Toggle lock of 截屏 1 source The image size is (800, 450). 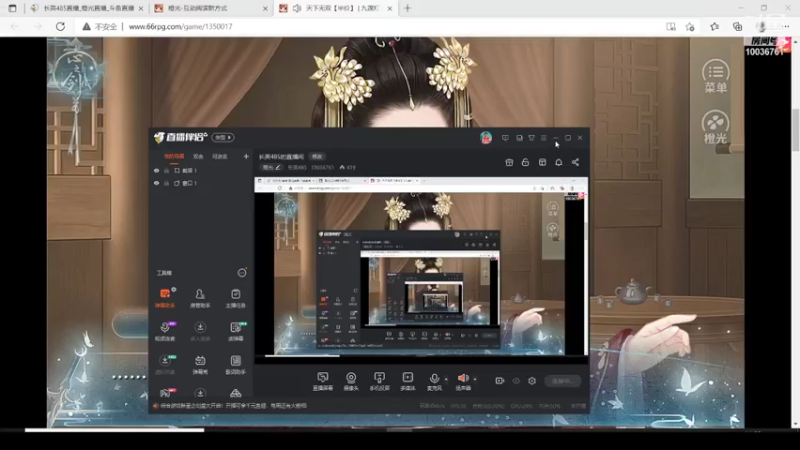pyautogui.click(x=166, y=170)
